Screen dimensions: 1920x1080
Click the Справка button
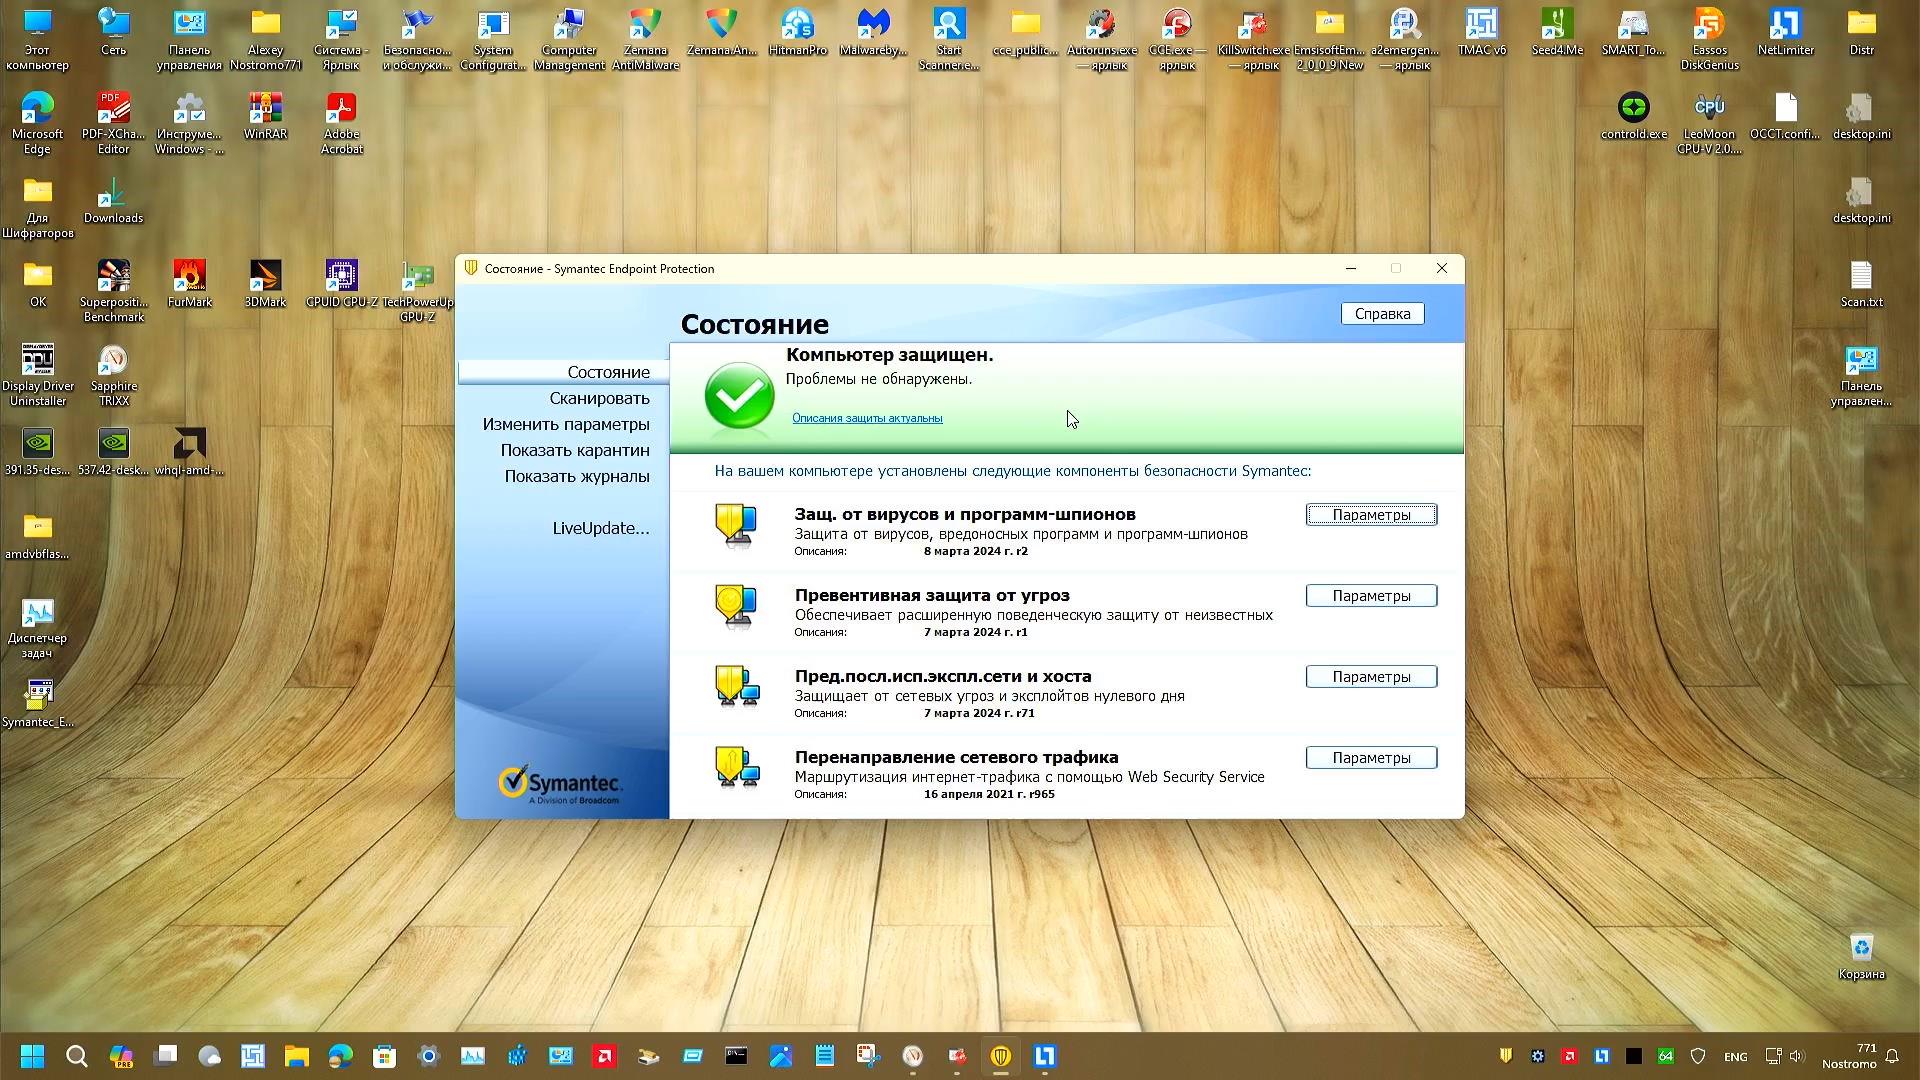pyautogui.click(x=1382, y=313)
